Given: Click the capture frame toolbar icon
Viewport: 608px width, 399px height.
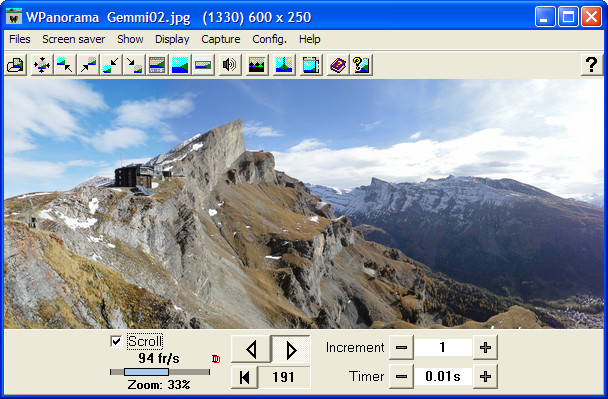Looking at the screenshot, I should coord(311,64).
